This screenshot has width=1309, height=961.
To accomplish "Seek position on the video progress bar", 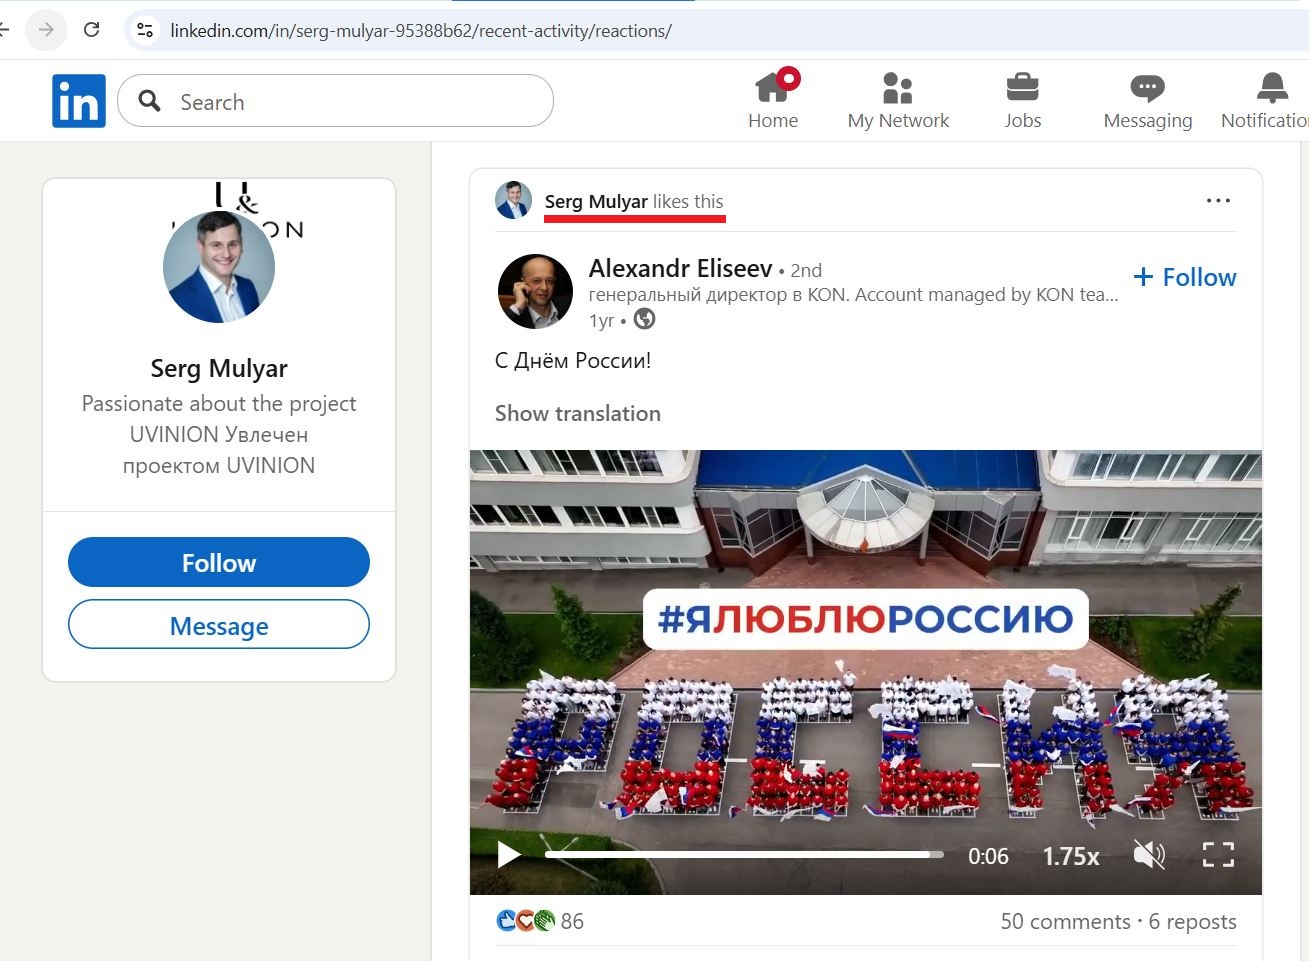I will 740,854.
